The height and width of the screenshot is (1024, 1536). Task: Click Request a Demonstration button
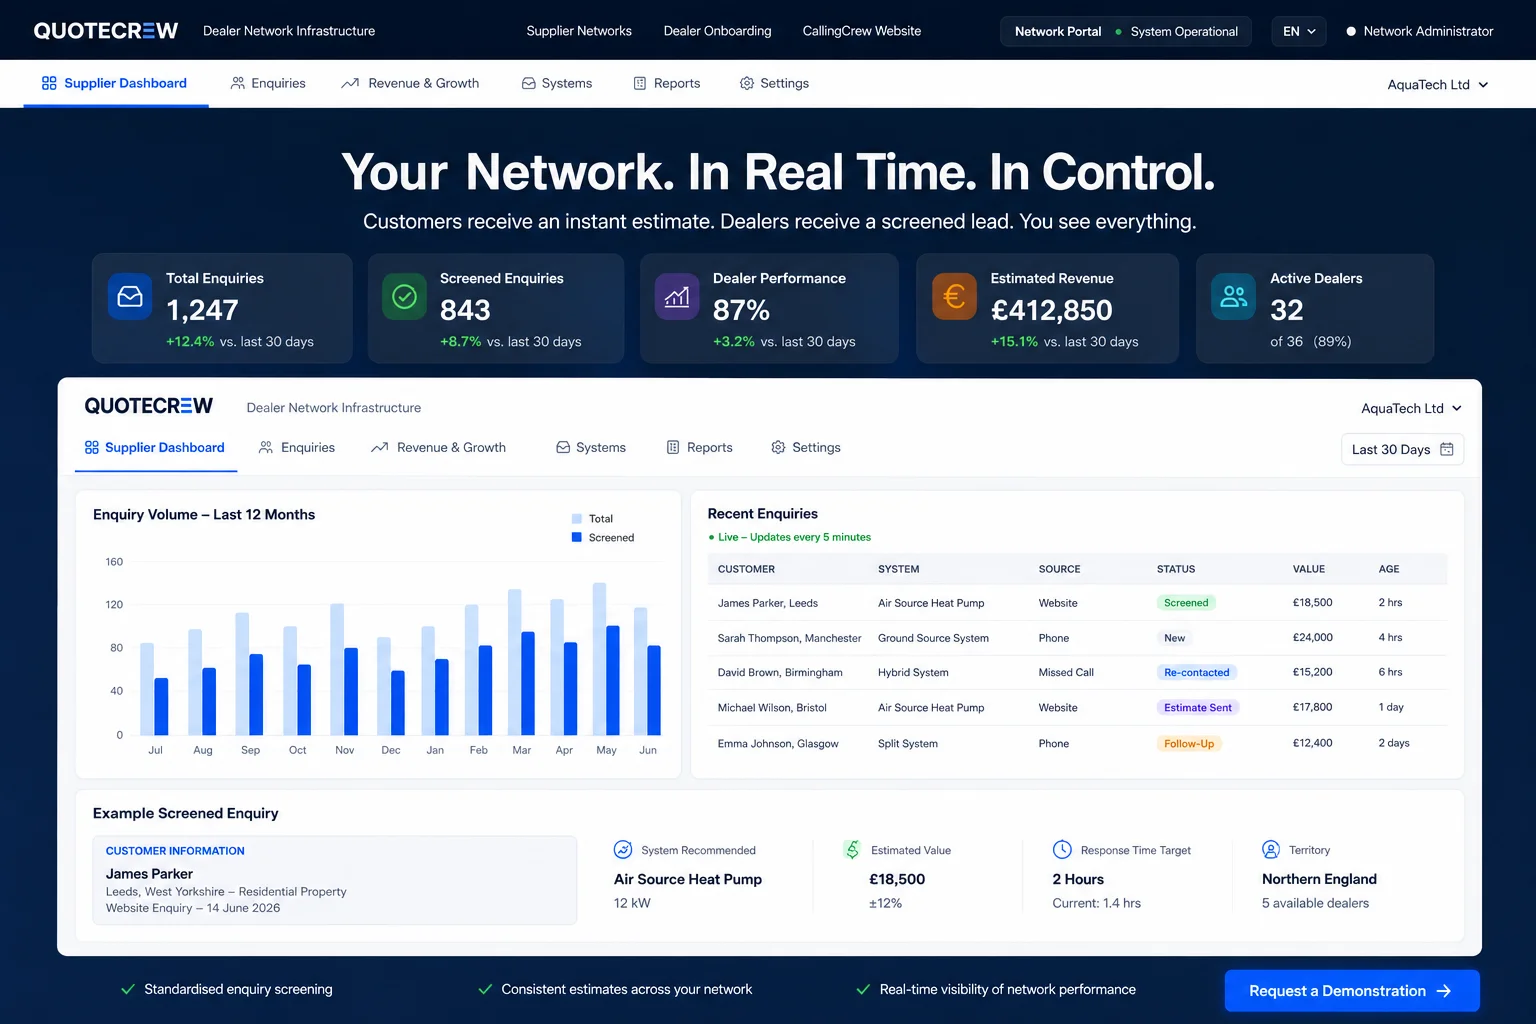(x=1352, y=991)
